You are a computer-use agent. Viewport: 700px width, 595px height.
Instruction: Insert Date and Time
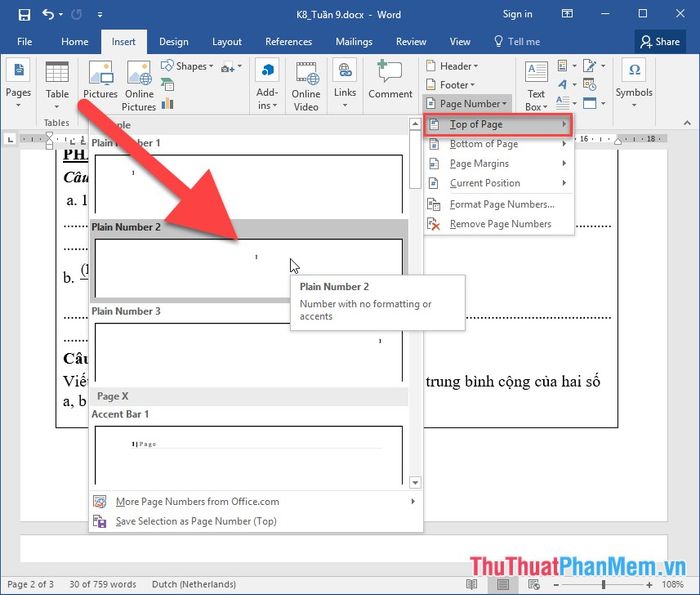pos(590,84)
